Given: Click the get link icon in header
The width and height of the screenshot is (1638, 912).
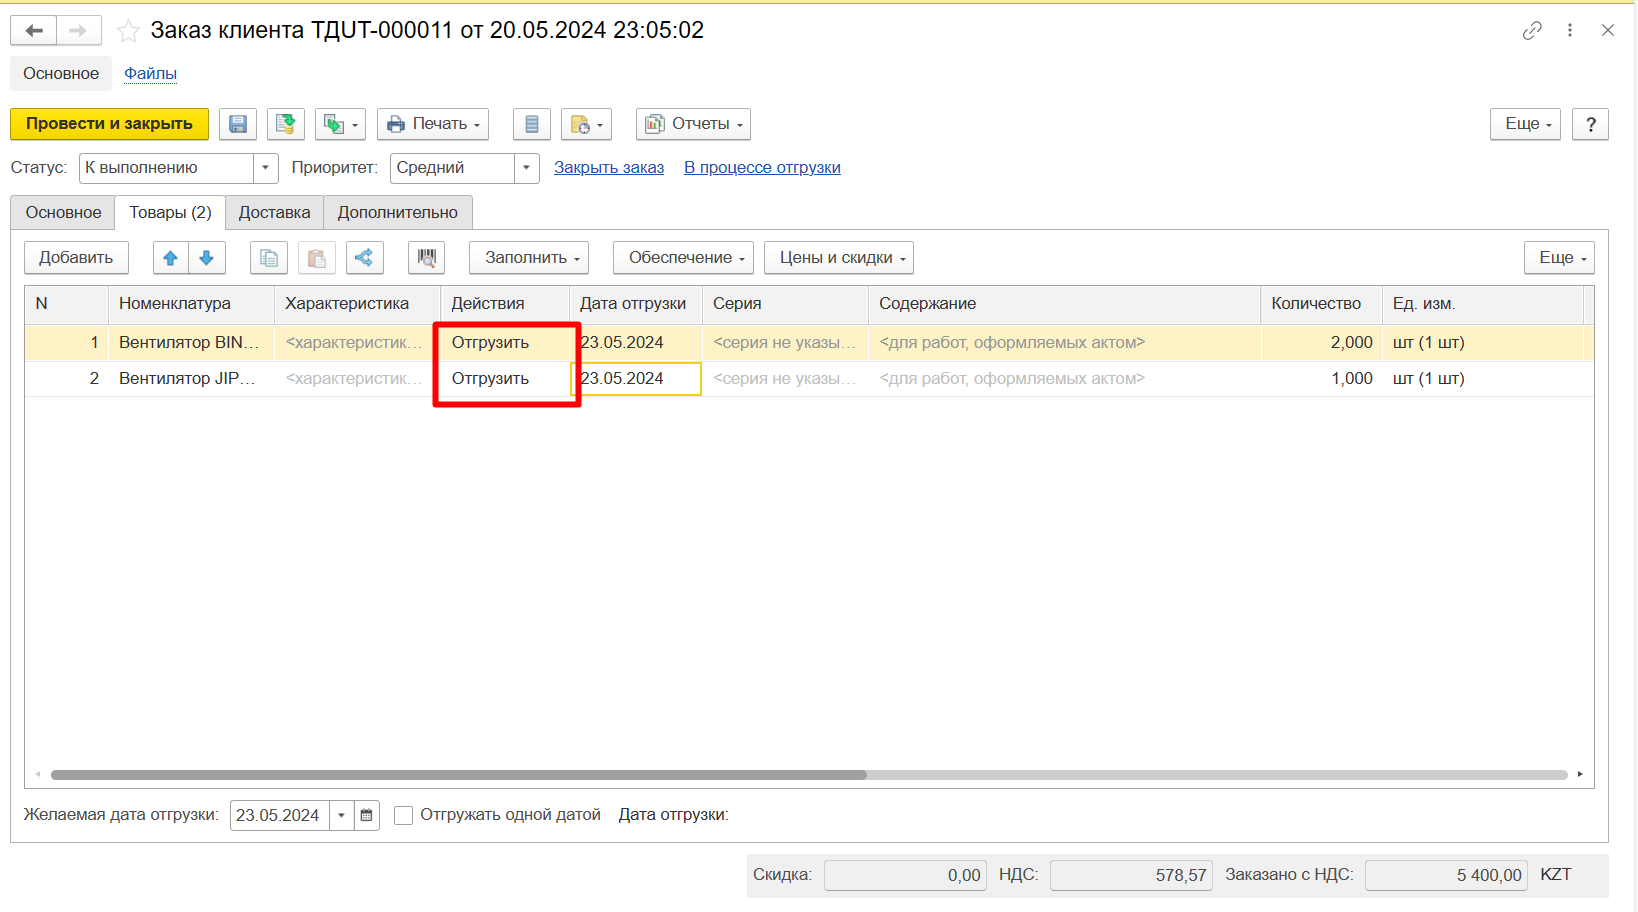Looking at the screenshot, I should click(x=1531, y=31).
